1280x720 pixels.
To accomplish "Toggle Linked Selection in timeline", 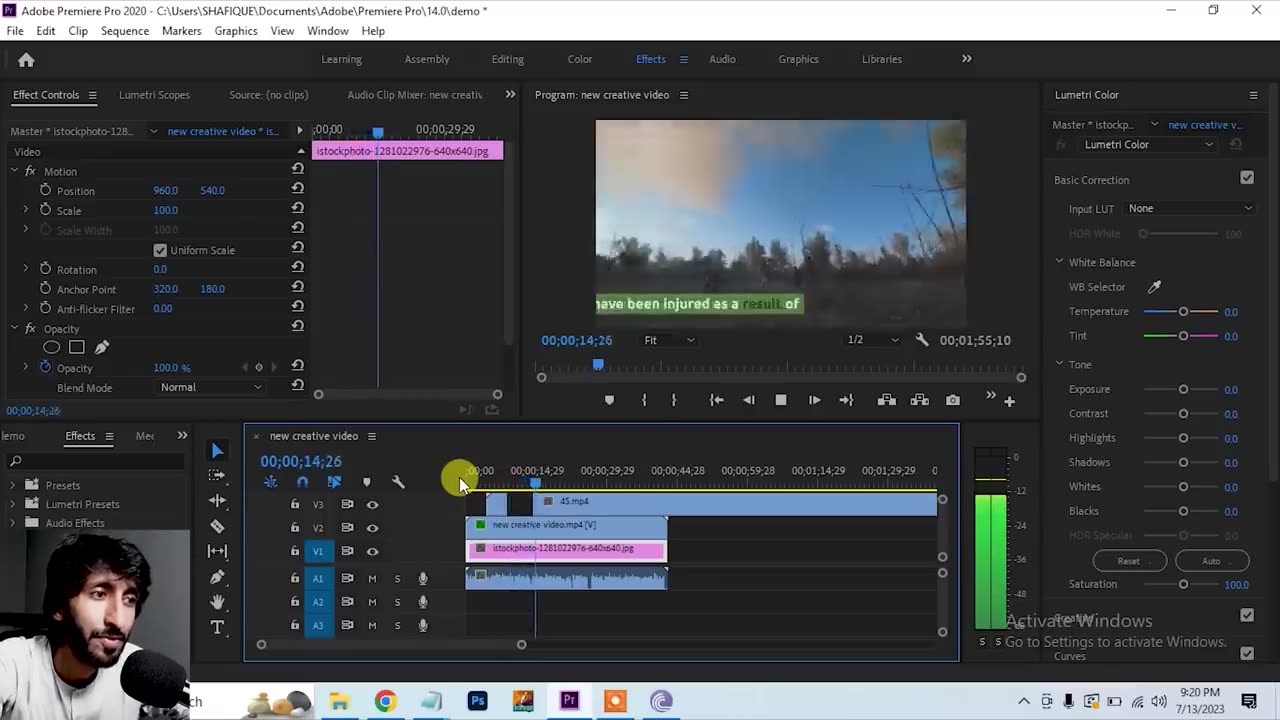I will tap(334, 482).
